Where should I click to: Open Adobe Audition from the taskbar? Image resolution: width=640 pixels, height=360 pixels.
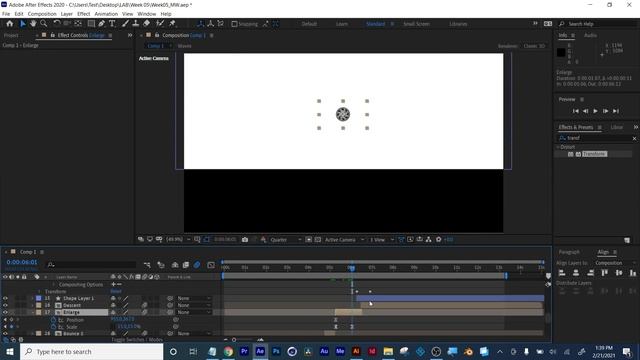click(324, 351)
